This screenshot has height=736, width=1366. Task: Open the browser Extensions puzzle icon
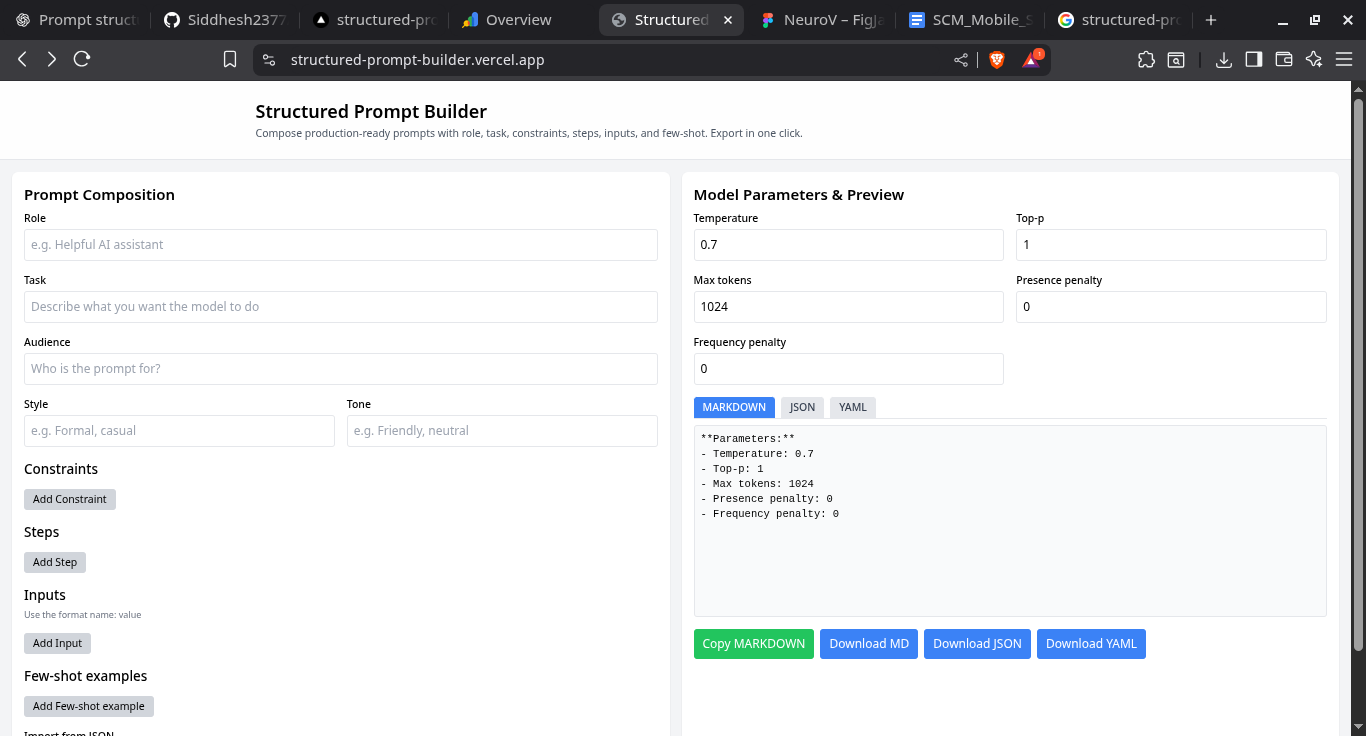point(1146,60)
